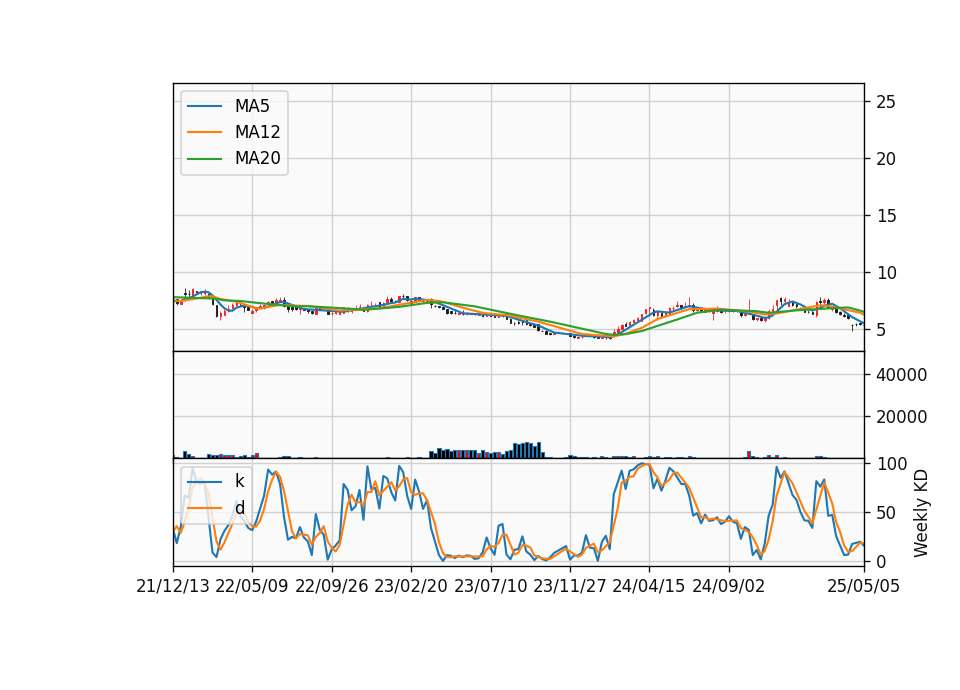The height and width of the screenshot is (690, 960).
Task: Click the 24/09/02 date tick label
Action: [x=729, y=586]
